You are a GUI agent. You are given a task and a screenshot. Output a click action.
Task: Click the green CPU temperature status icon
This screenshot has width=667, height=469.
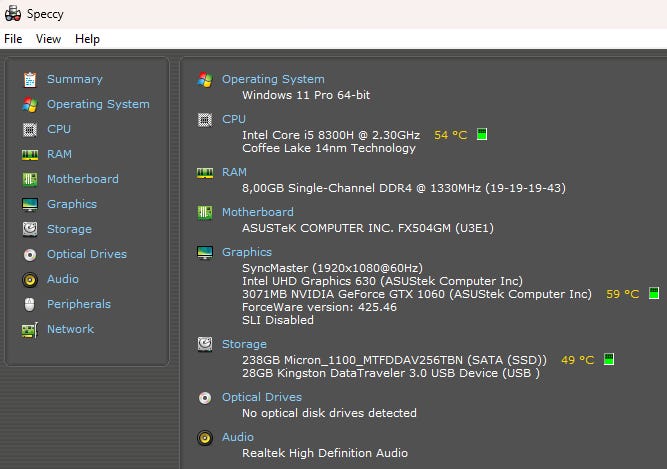pos(482,134)
